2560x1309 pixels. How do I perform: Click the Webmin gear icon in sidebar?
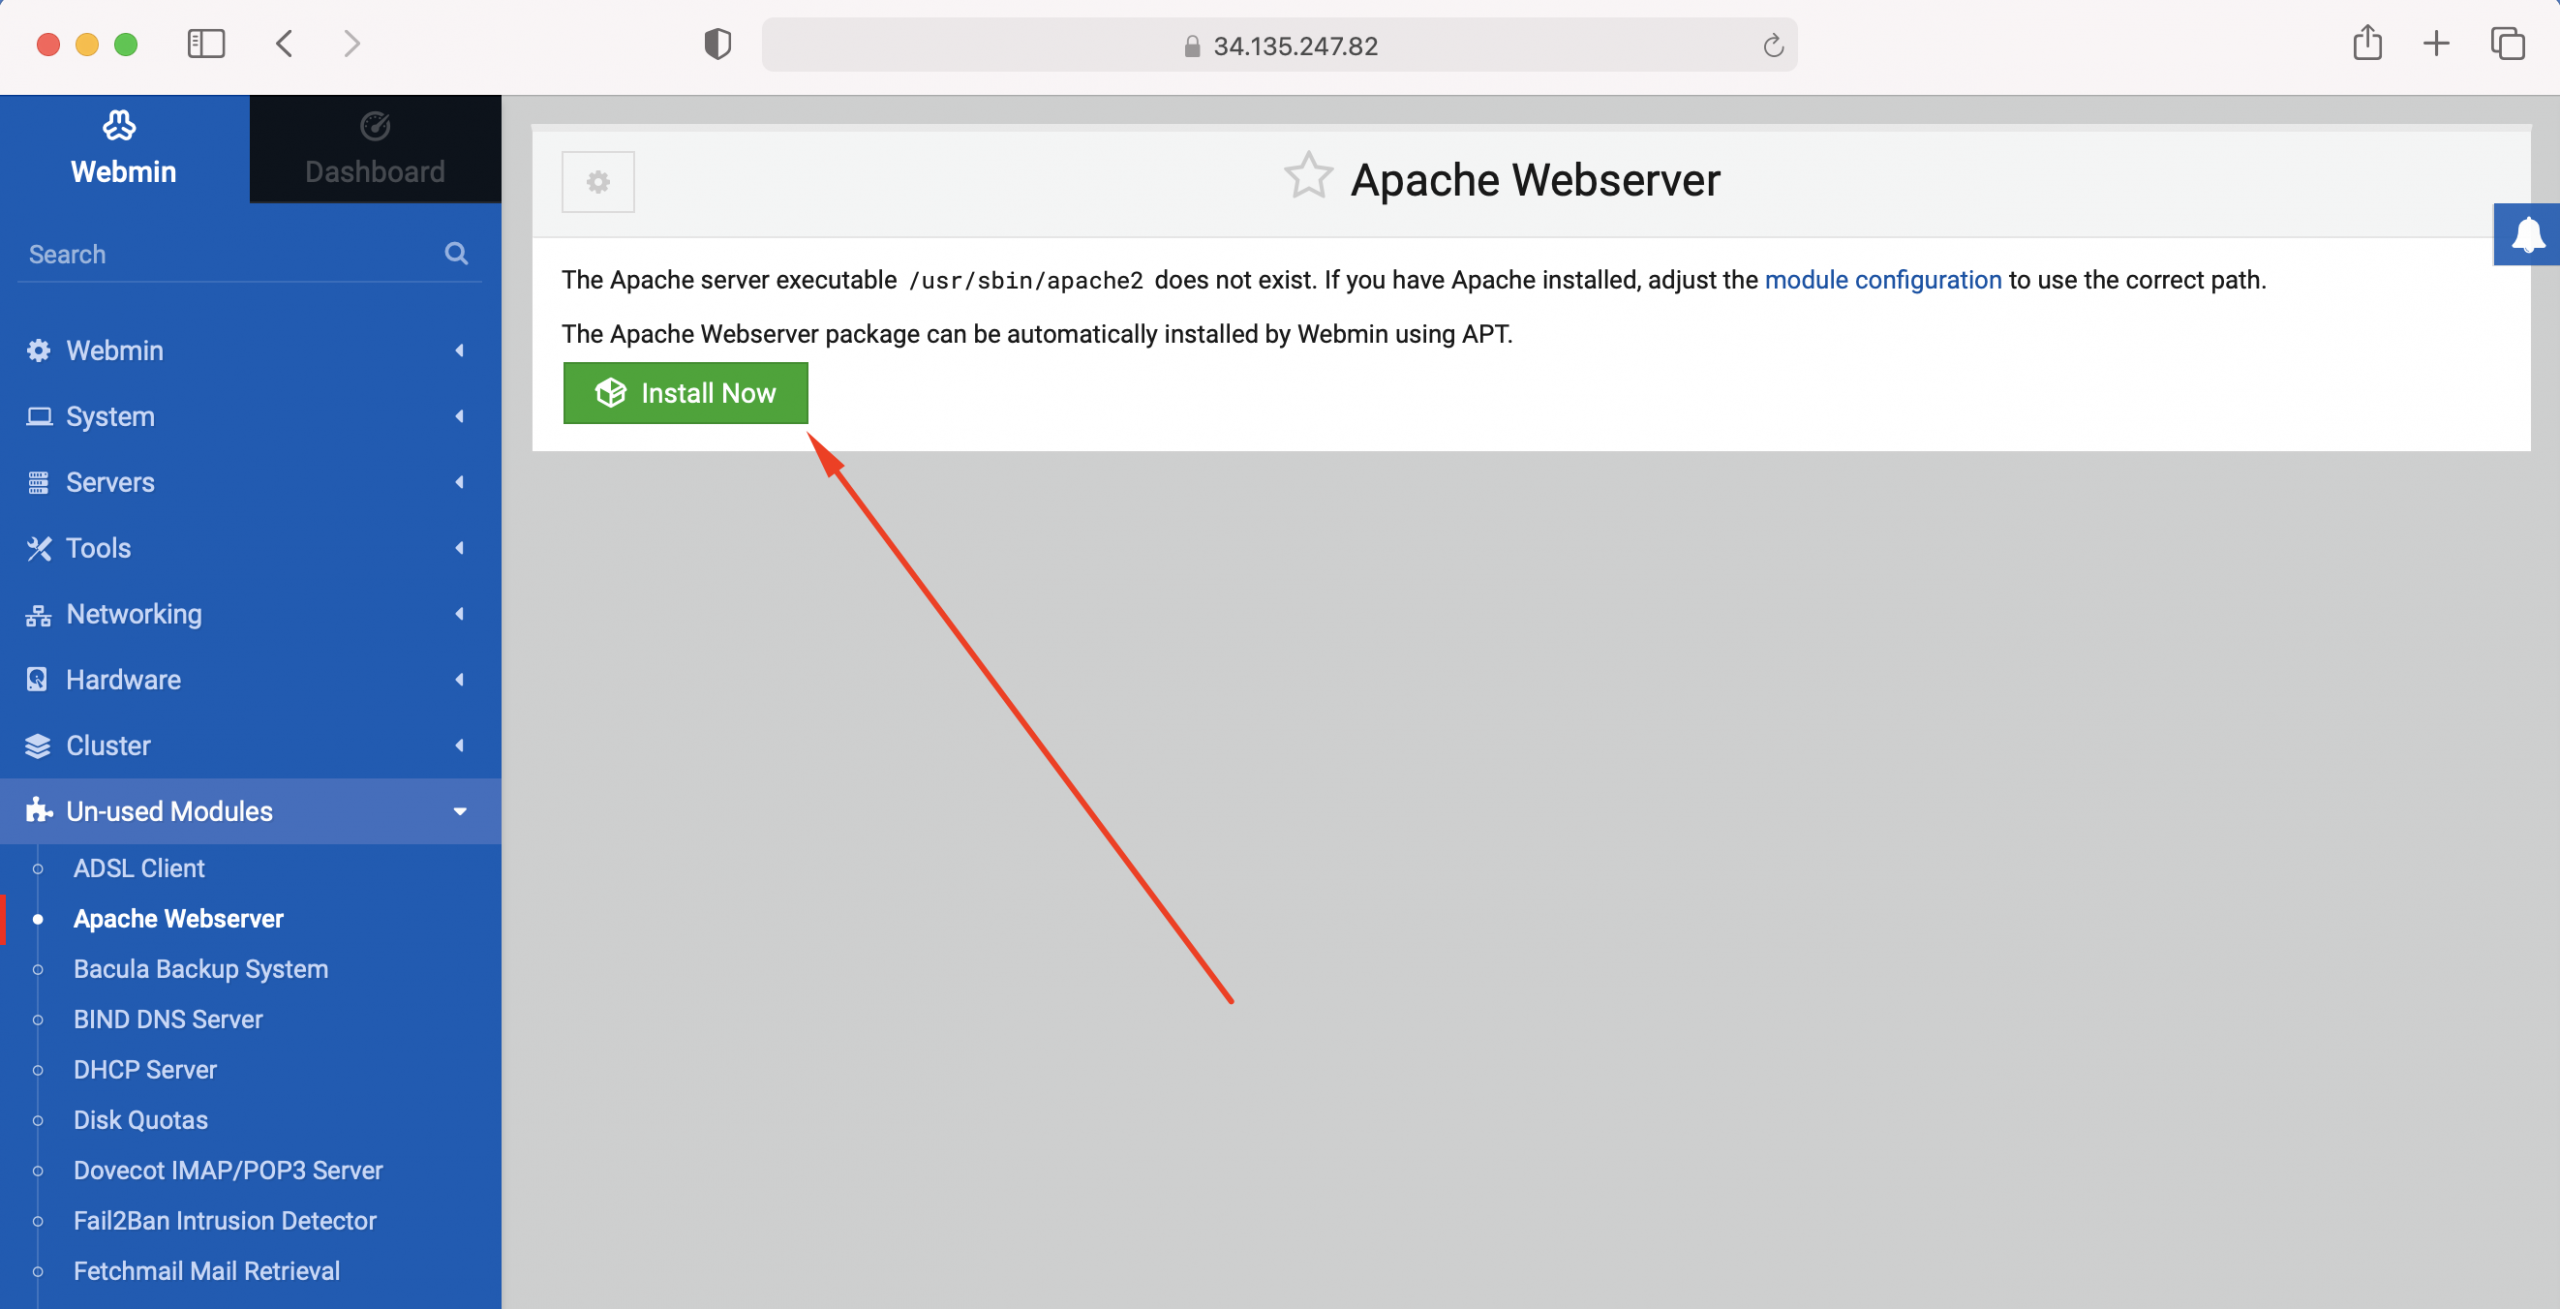click(38, 351)
